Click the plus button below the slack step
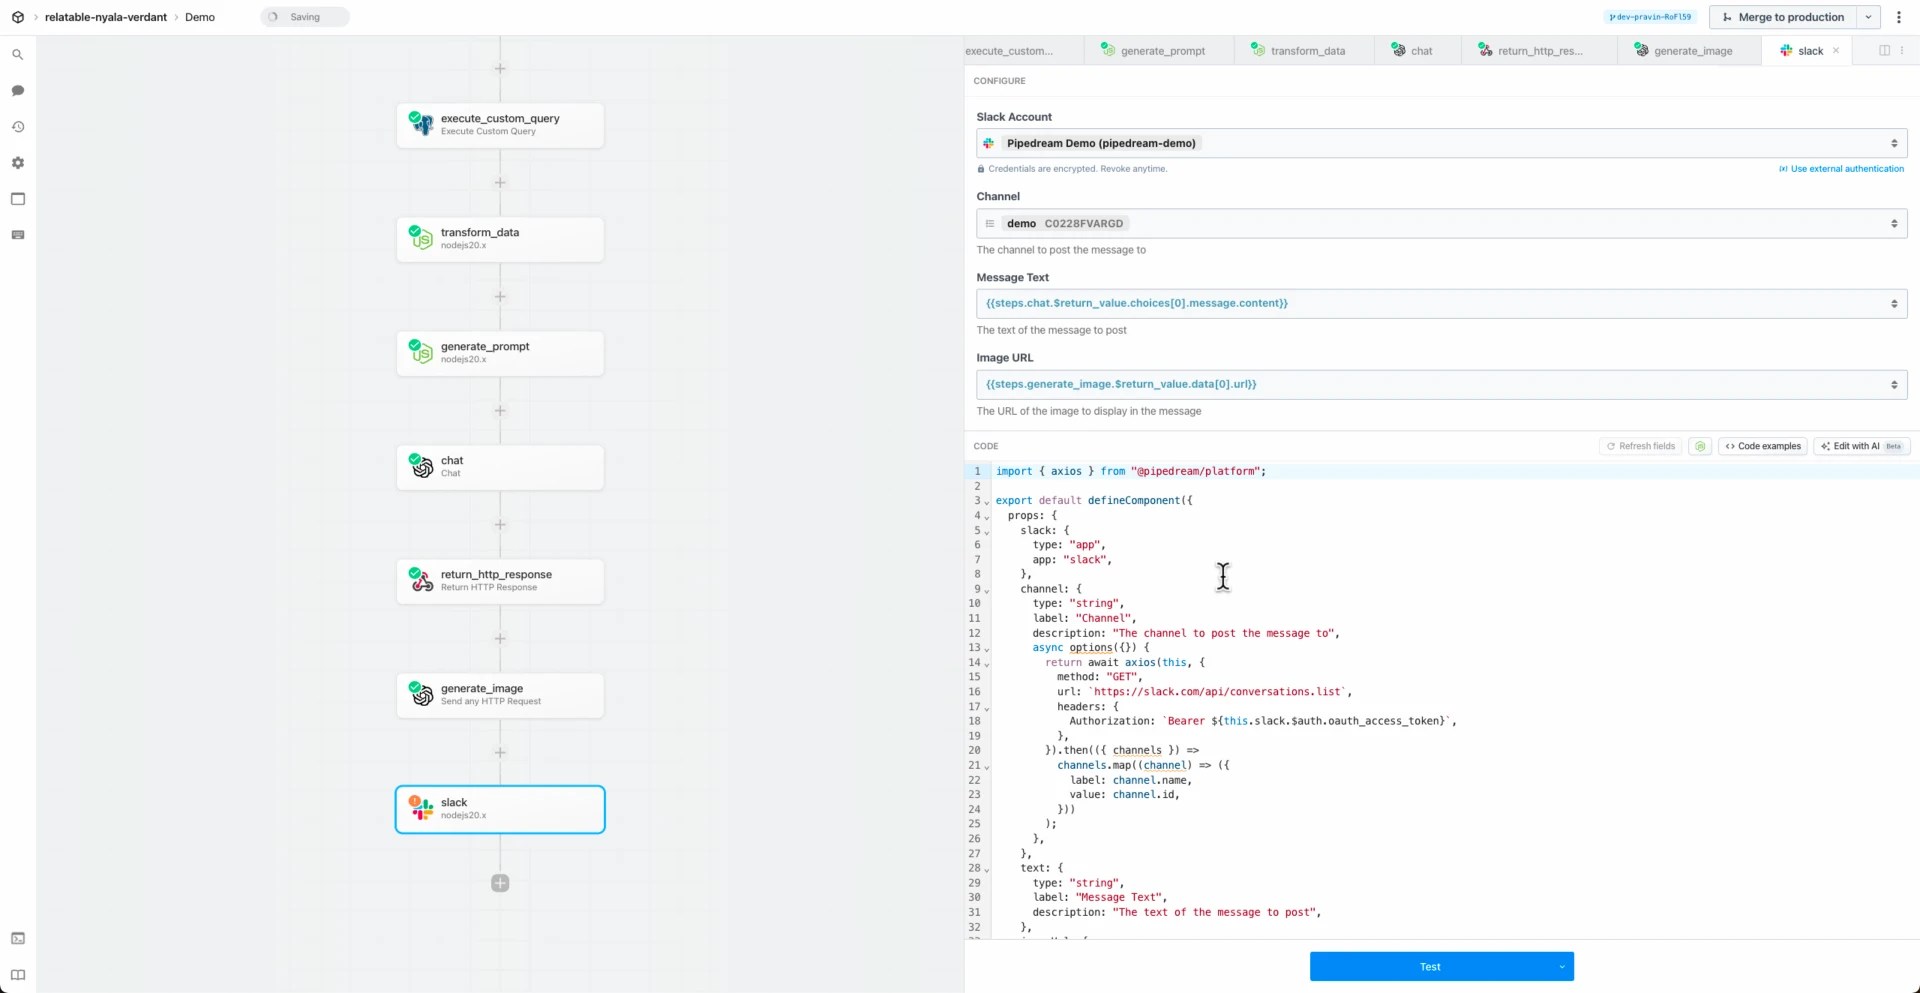The image size is (1920, 993). coord(500,883)
